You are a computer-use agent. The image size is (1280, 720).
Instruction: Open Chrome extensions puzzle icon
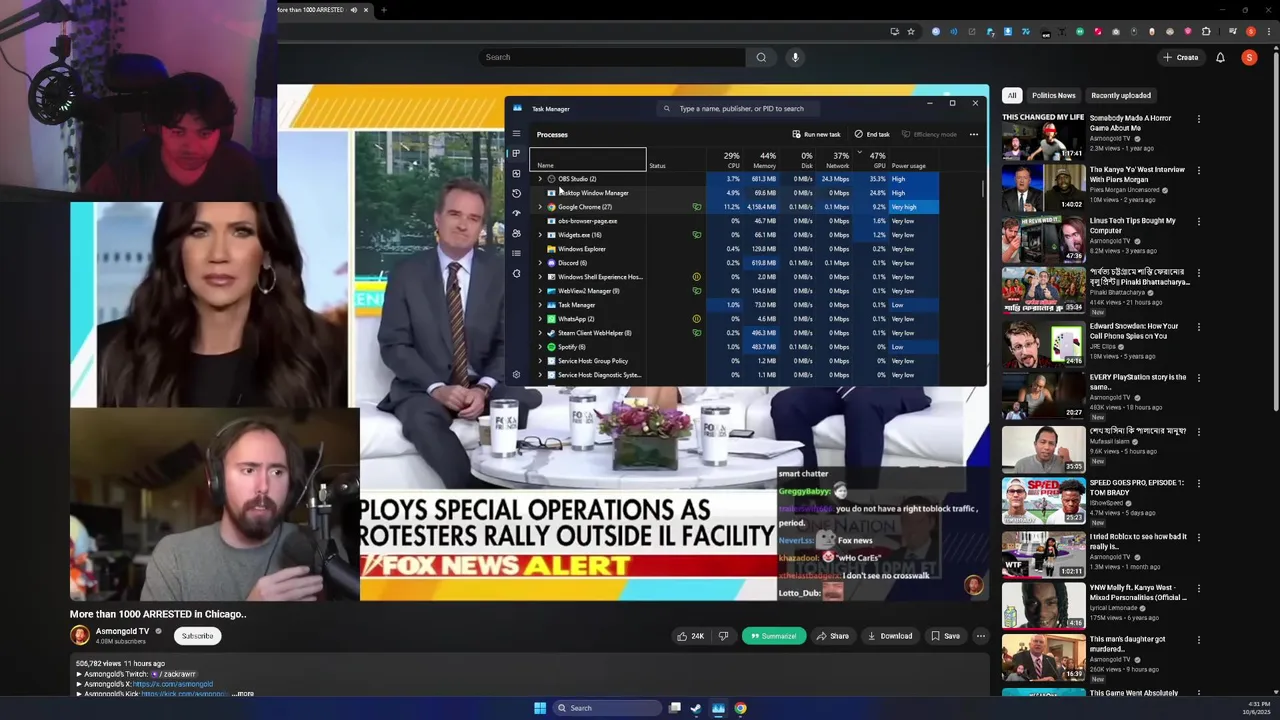point(1206,32)
